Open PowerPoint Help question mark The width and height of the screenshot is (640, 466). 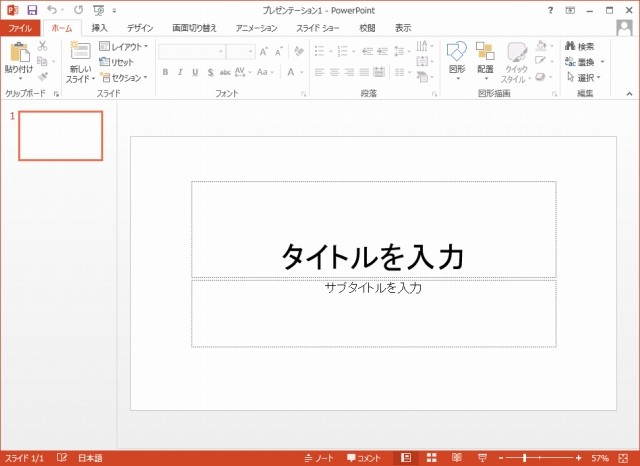(x=550, y=11)
